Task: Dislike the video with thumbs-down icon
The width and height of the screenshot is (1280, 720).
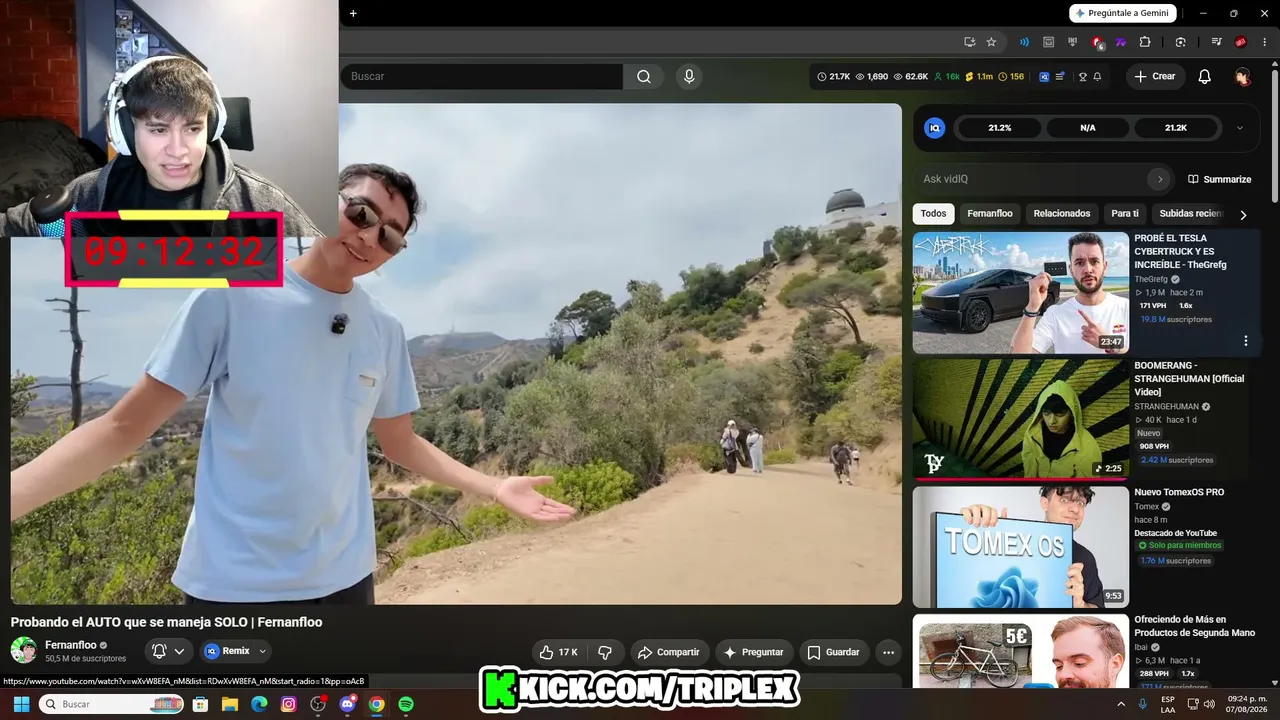Action: 605,652
